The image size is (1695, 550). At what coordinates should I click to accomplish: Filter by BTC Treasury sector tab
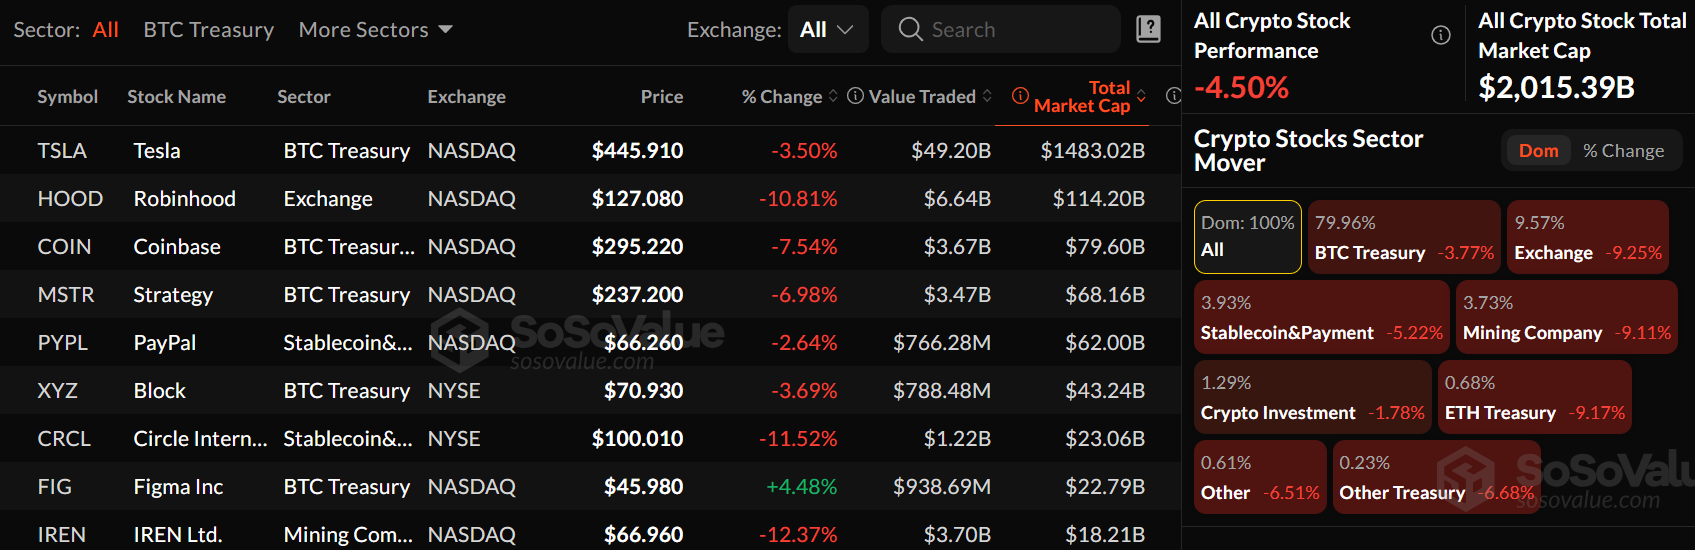click(x=208, y=30)
